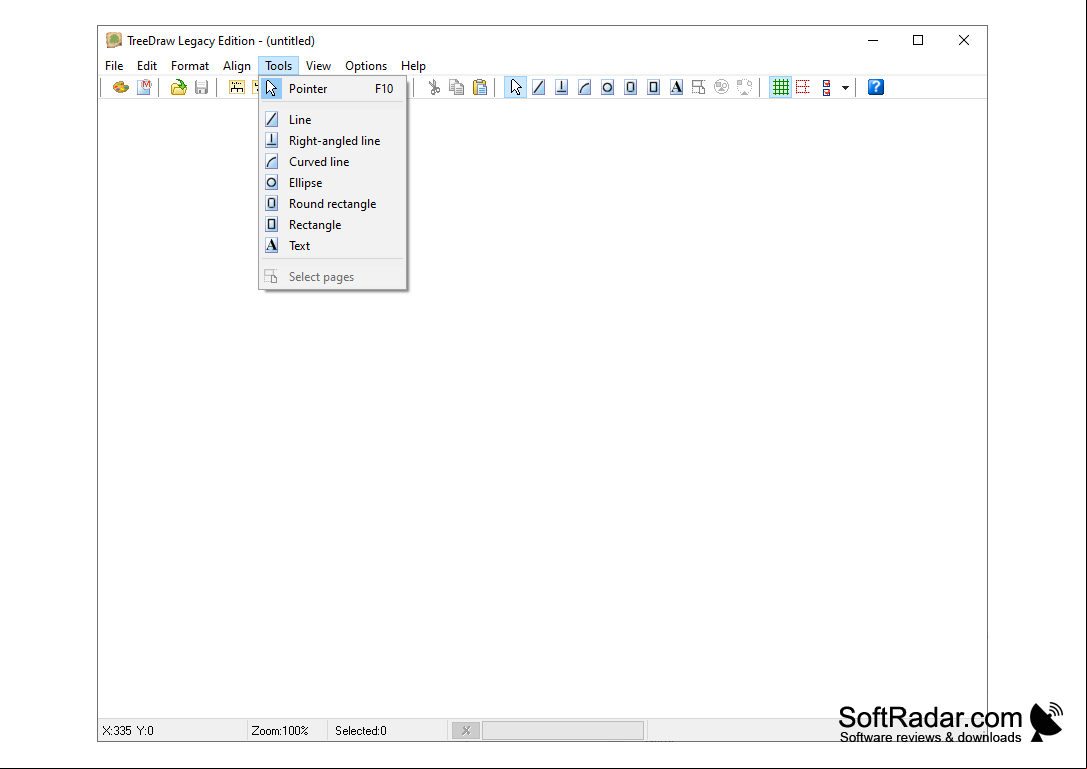
Task: Select the Curved line toolbar icon
Action: click(584, 87)
